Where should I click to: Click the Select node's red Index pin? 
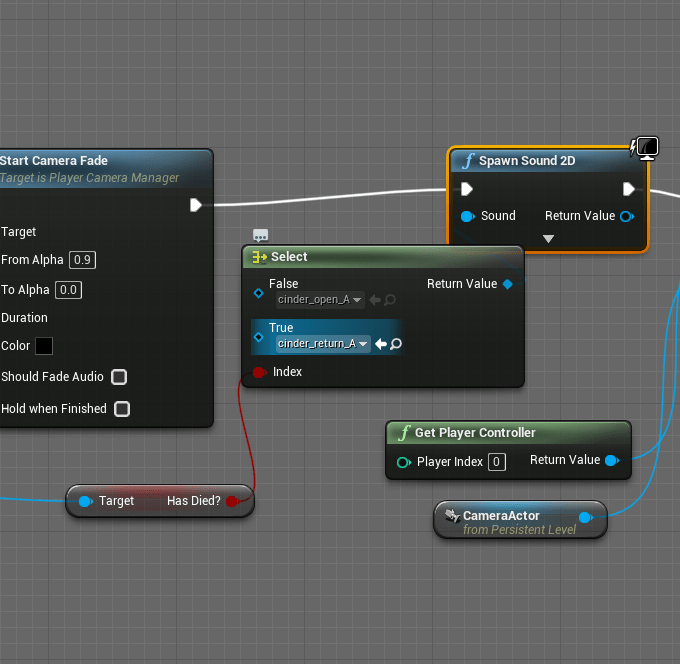tap(258, 372)
